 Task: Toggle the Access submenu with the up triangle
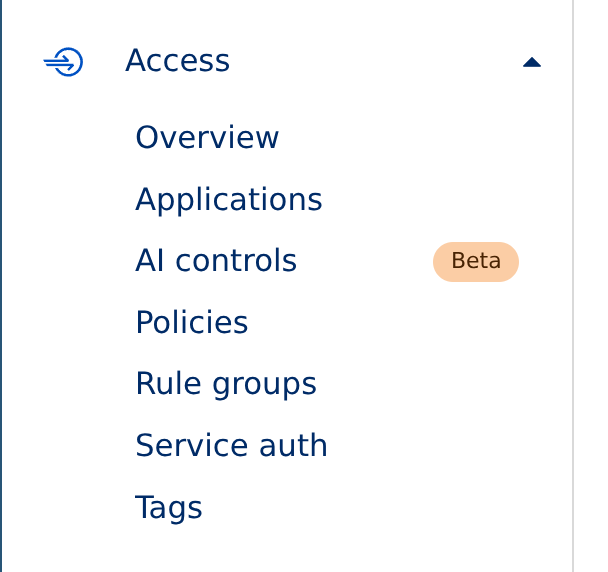pos(531,62)
